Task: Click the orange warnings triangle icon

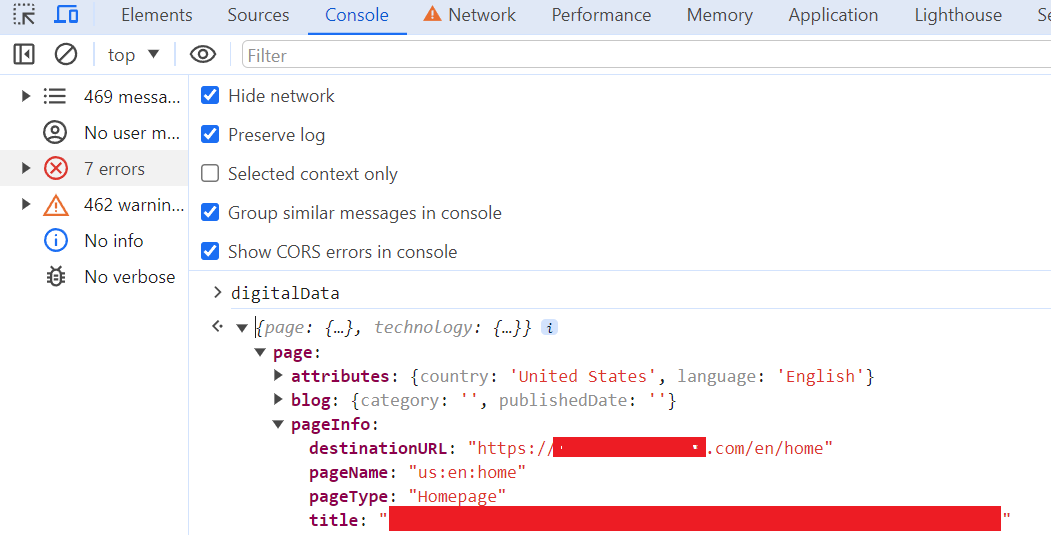Action: coord(56,205)
